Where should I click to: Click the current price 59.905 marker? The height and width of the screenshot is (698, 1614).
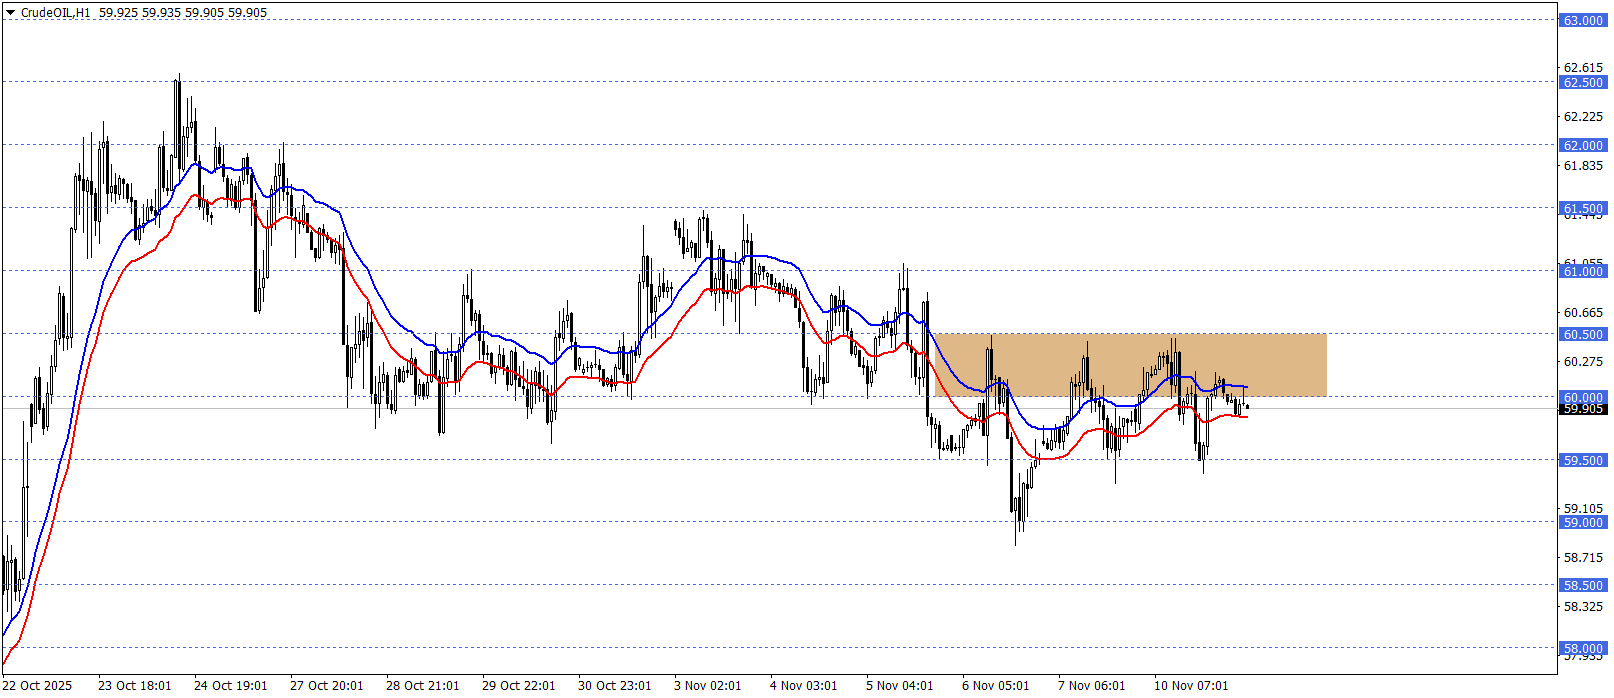[1583, 409]
